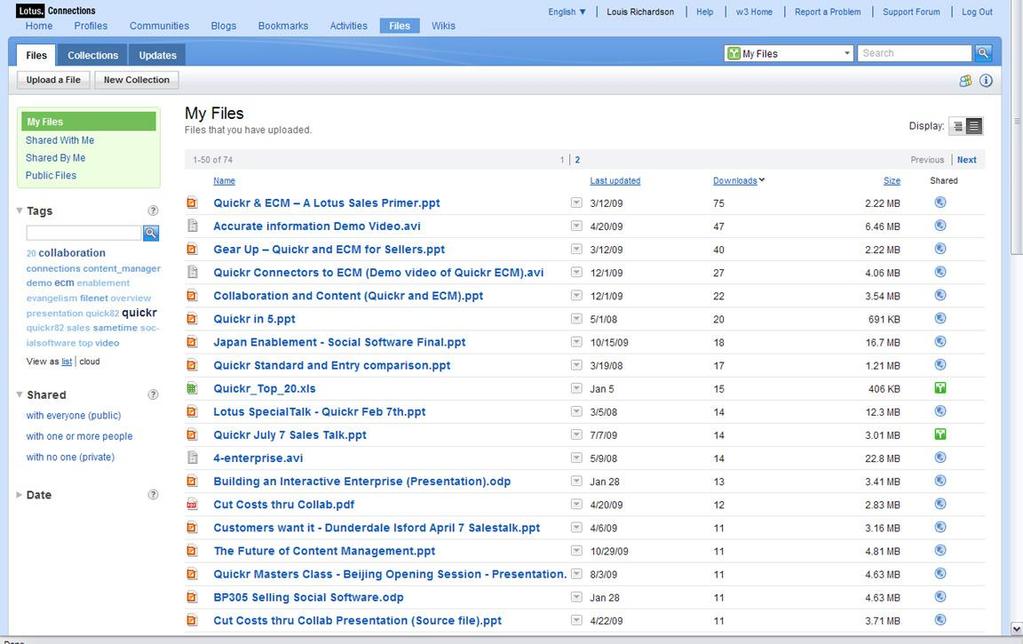Switch display to summary list view

coord(957,126)
